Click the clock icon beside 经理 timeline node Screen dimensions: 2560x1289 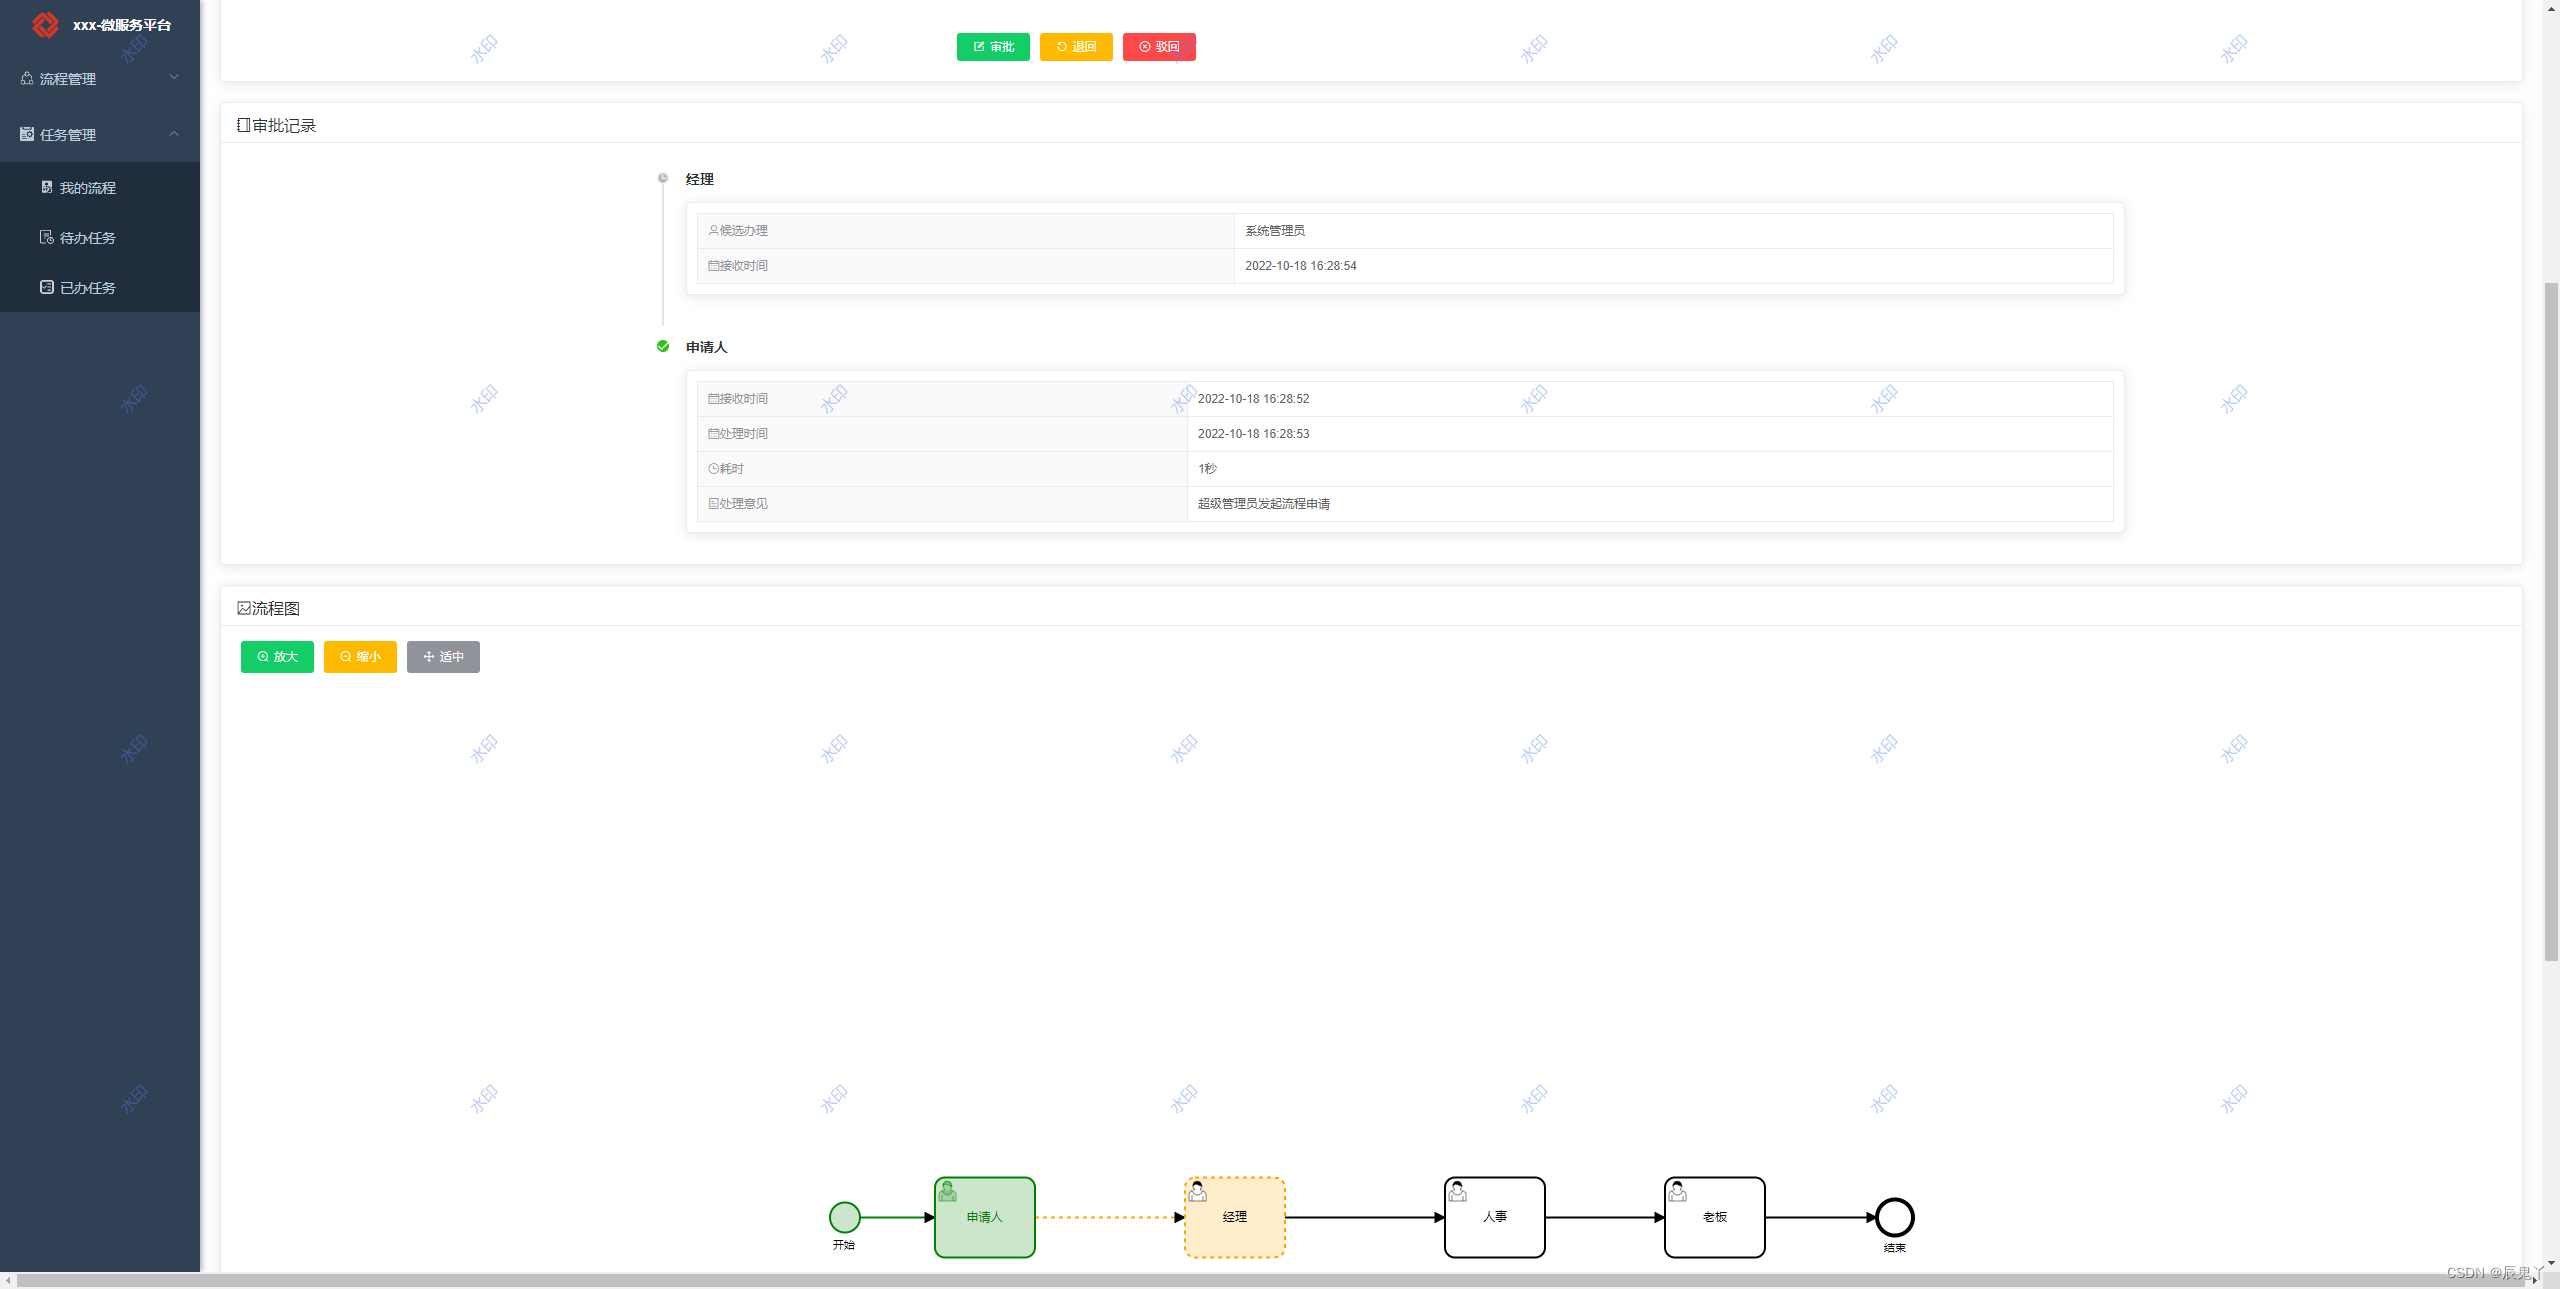pyautogui.click(x=662, y=178)
